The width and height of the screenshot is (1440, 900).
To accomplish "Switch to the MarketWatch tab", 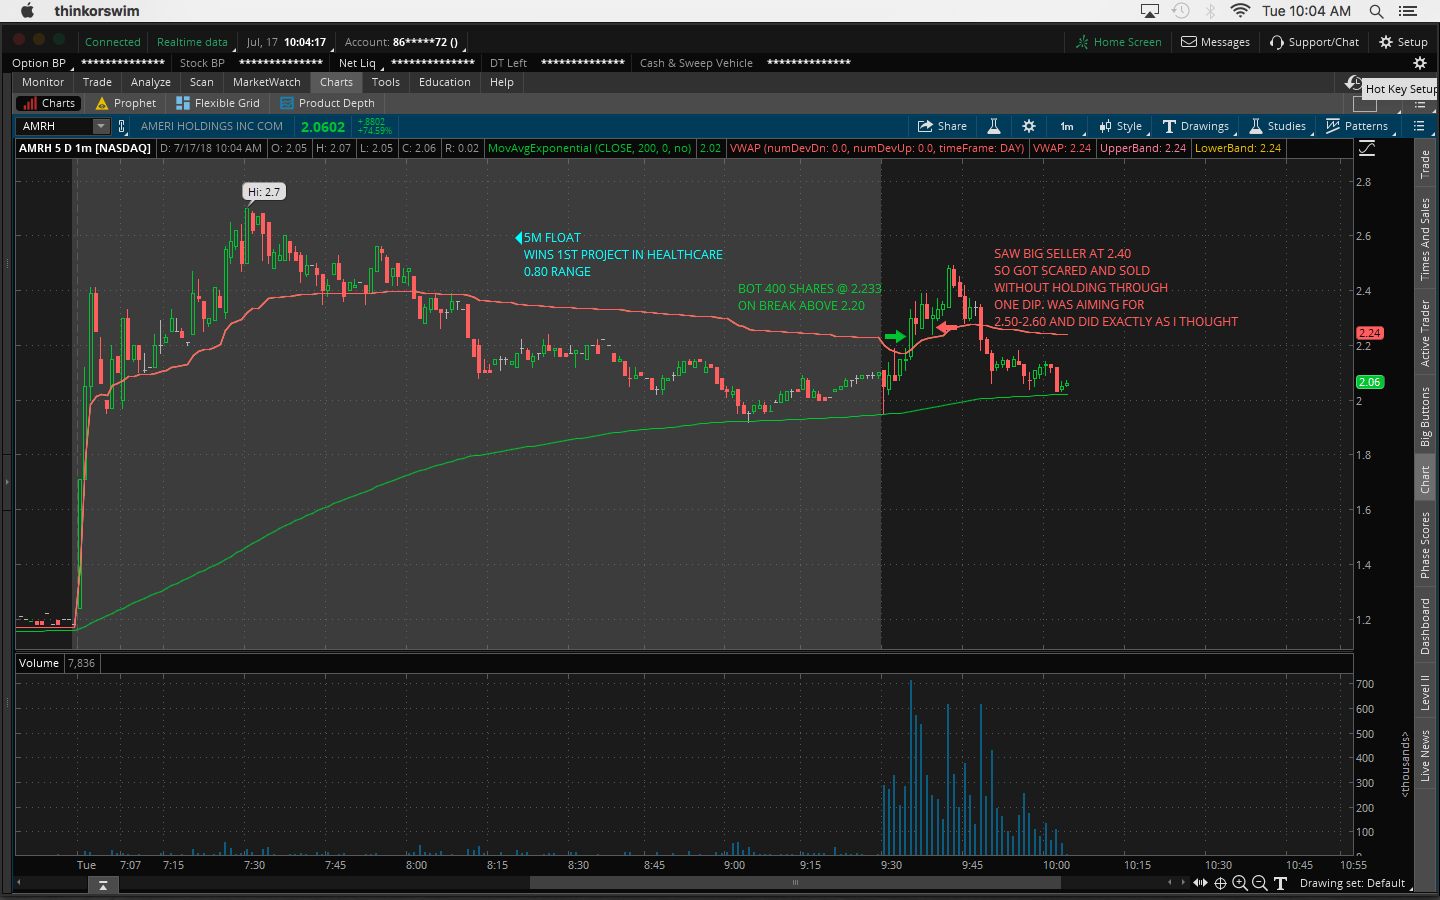I will point(267,82).
